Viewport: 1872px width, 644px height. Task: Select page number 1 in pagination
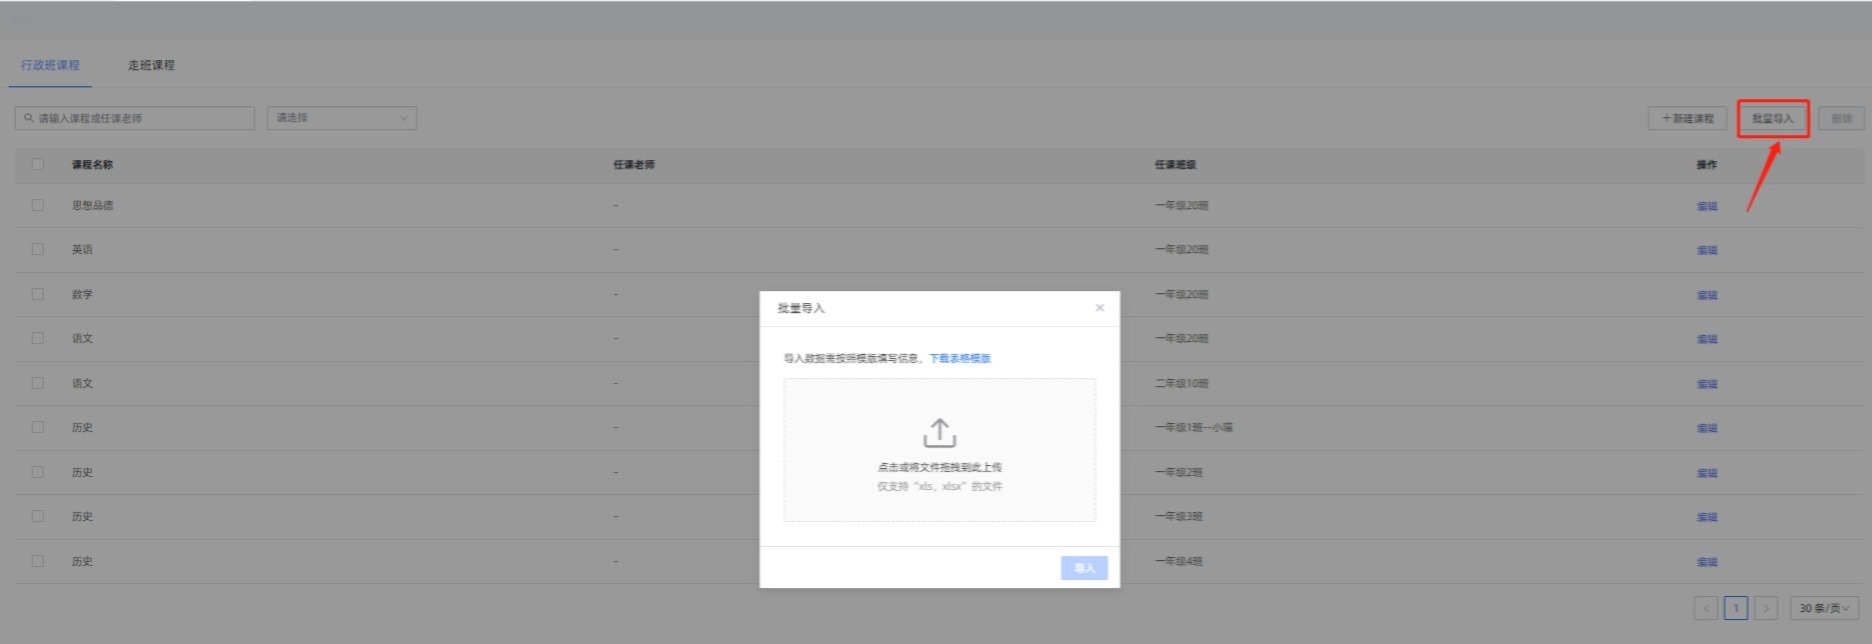[x=1736, y=608]
